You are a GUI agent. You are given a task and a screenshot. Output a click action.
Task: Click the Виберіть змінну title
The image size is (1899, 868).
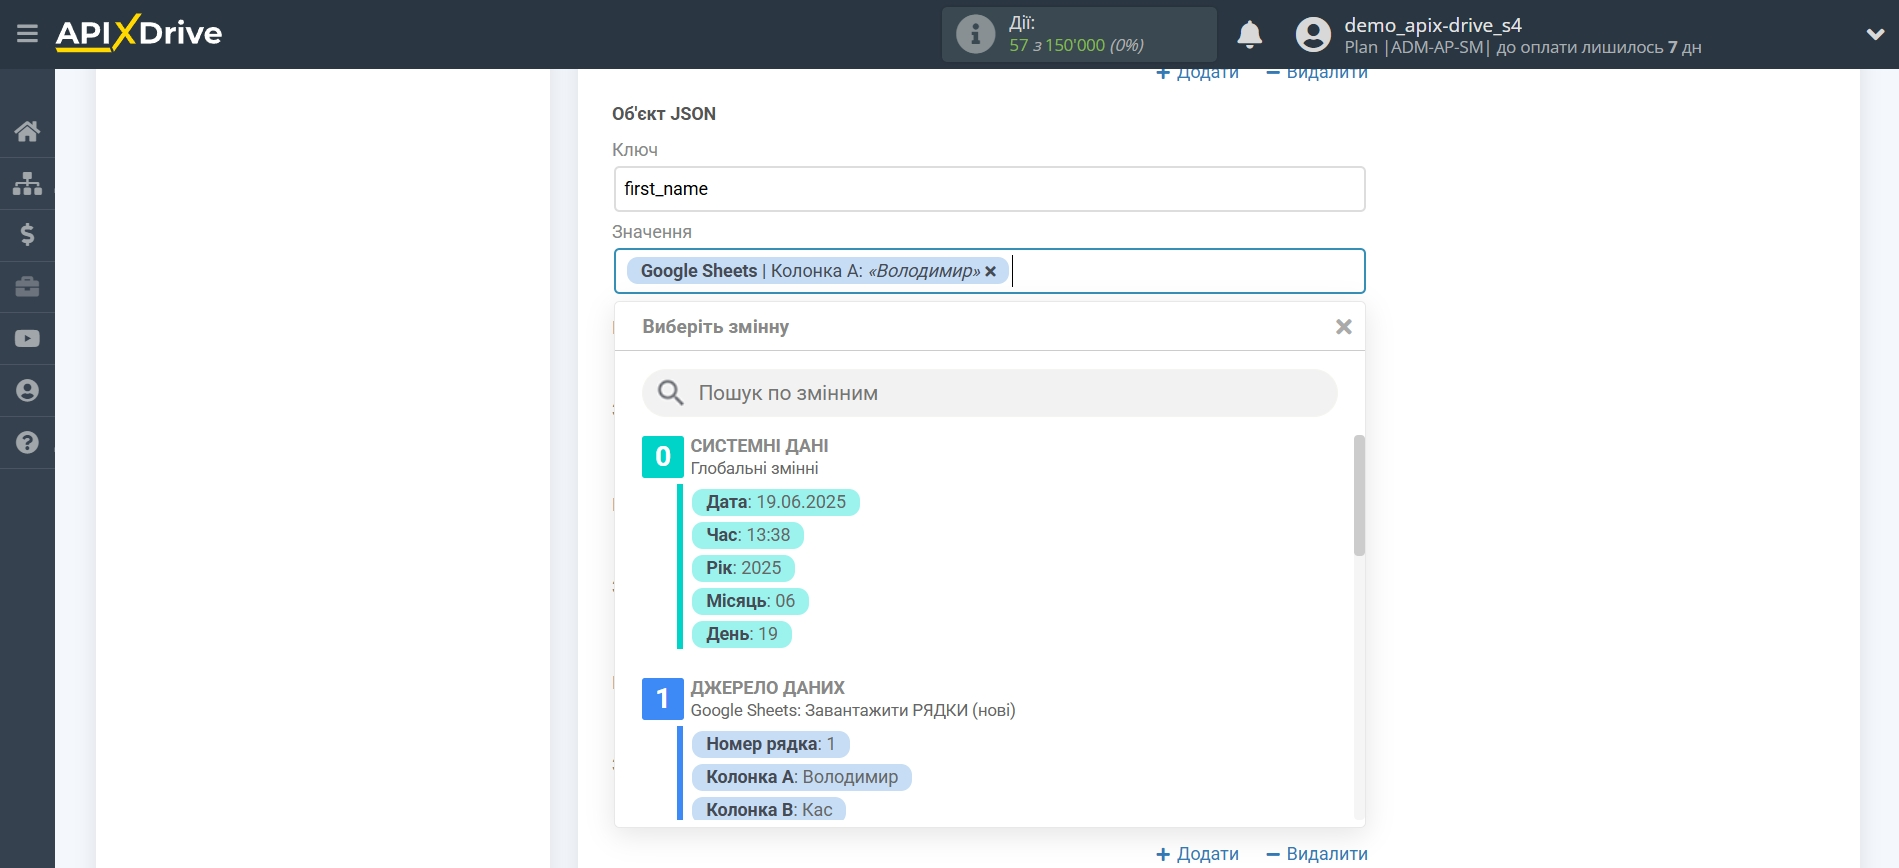pos(716,327)
